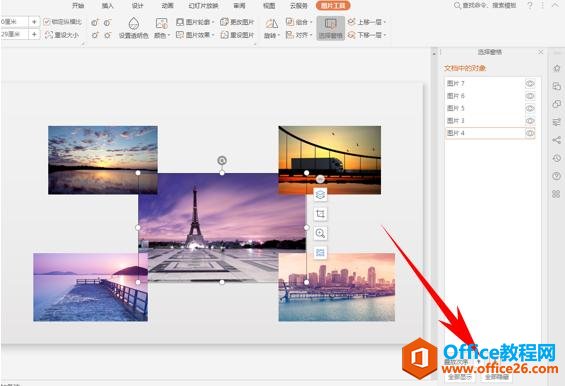The image size is (565, 386).
Task: Click 重设大小 reset size button
Action: [x=62, y=35]
